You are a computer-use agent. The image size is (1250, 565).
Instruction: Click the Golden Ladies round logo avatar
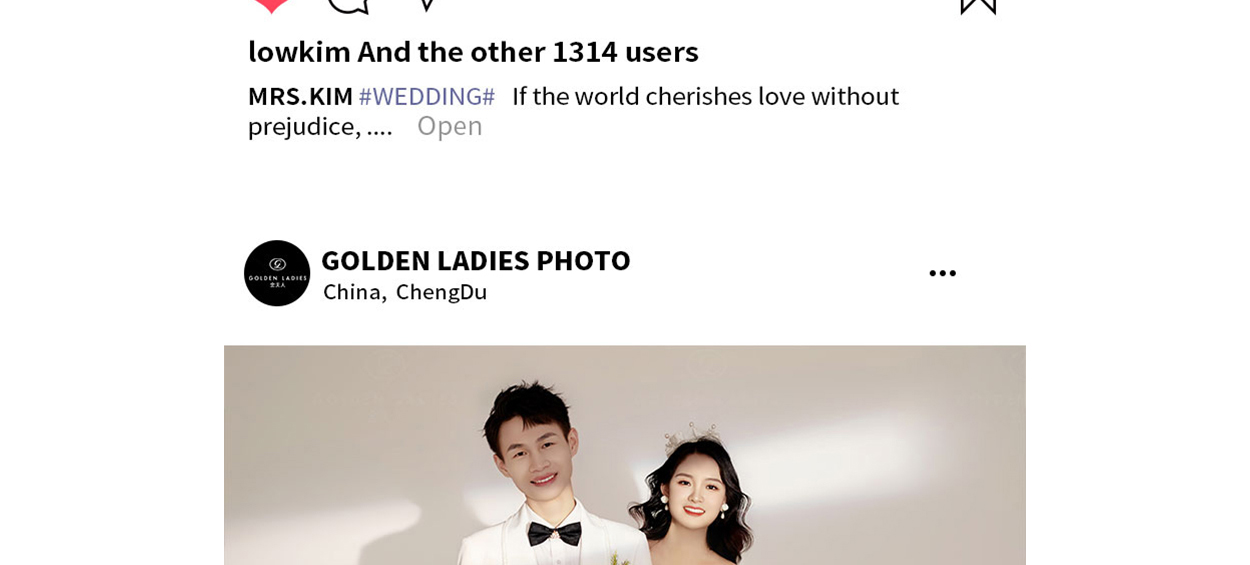click(277, 273)
